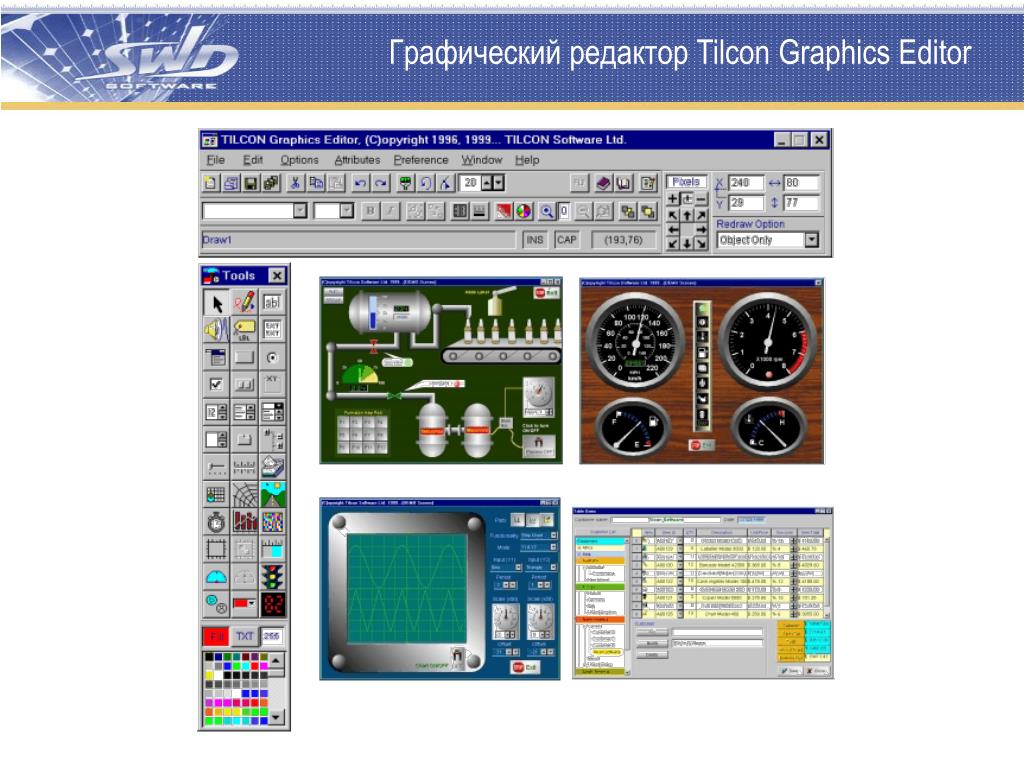Select the speaker sound tool
The height and width of the screenshot is (768, 1024).
point(217,330)
